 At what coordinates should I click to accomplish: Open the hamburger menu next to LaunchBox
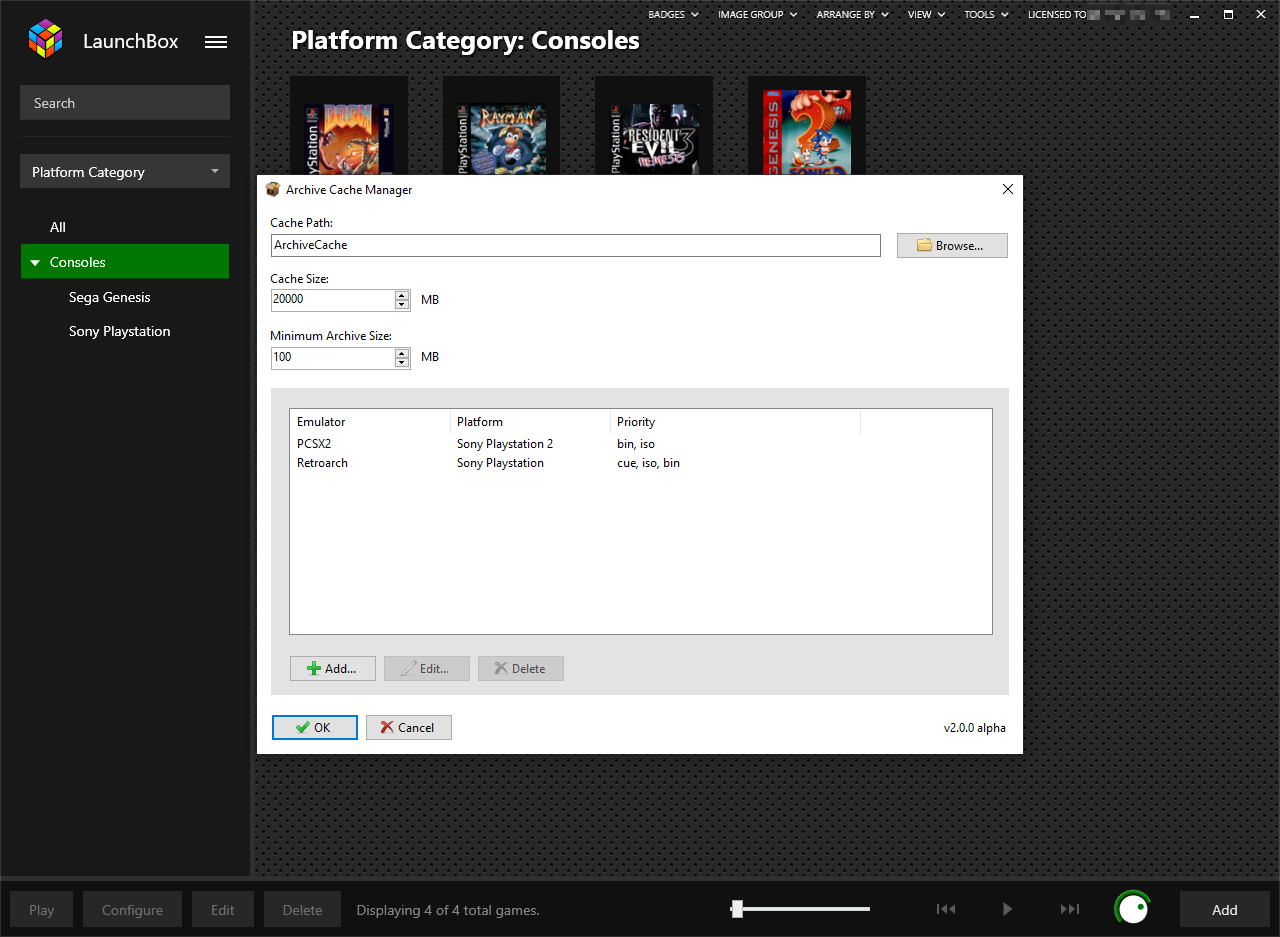pyautogui.click(x=216, y=42)
